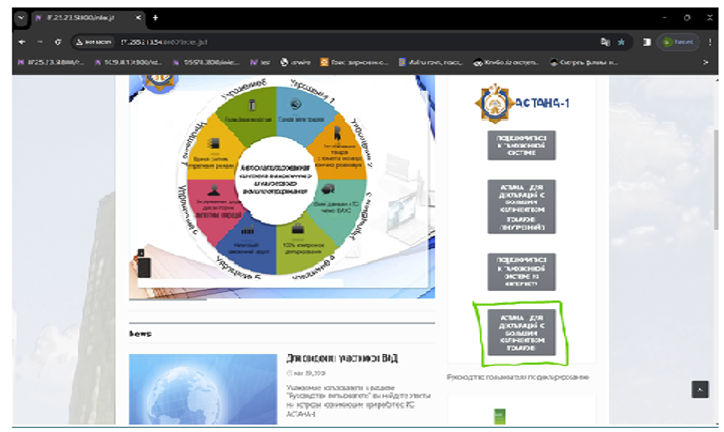Click the translate page icon
The image size is (724, 432).
(x=605, y=42)
